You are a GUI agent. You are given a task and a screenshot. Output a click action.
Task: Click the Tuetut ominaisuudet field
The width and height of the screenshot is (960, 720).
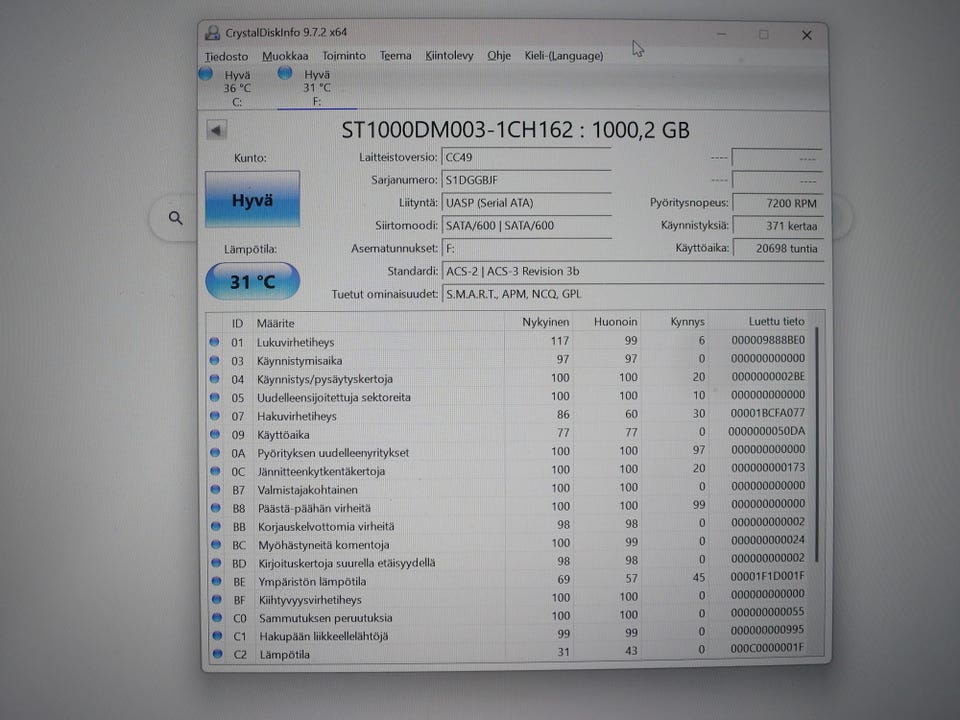632,294
